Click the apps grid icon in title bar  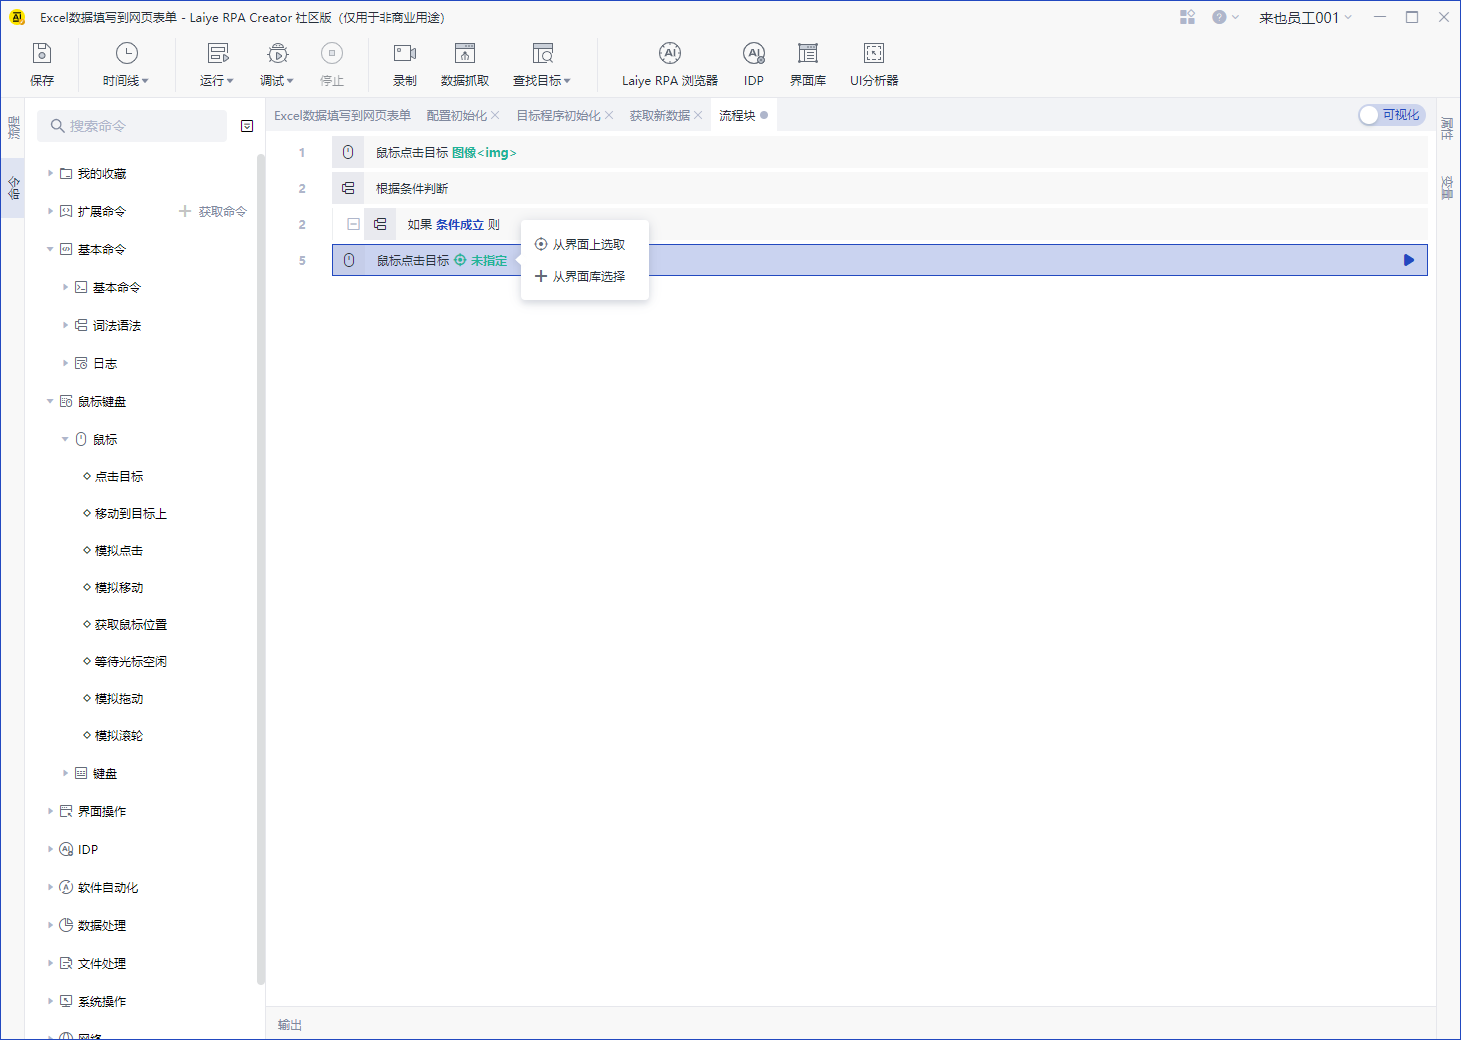point(1187,17)
